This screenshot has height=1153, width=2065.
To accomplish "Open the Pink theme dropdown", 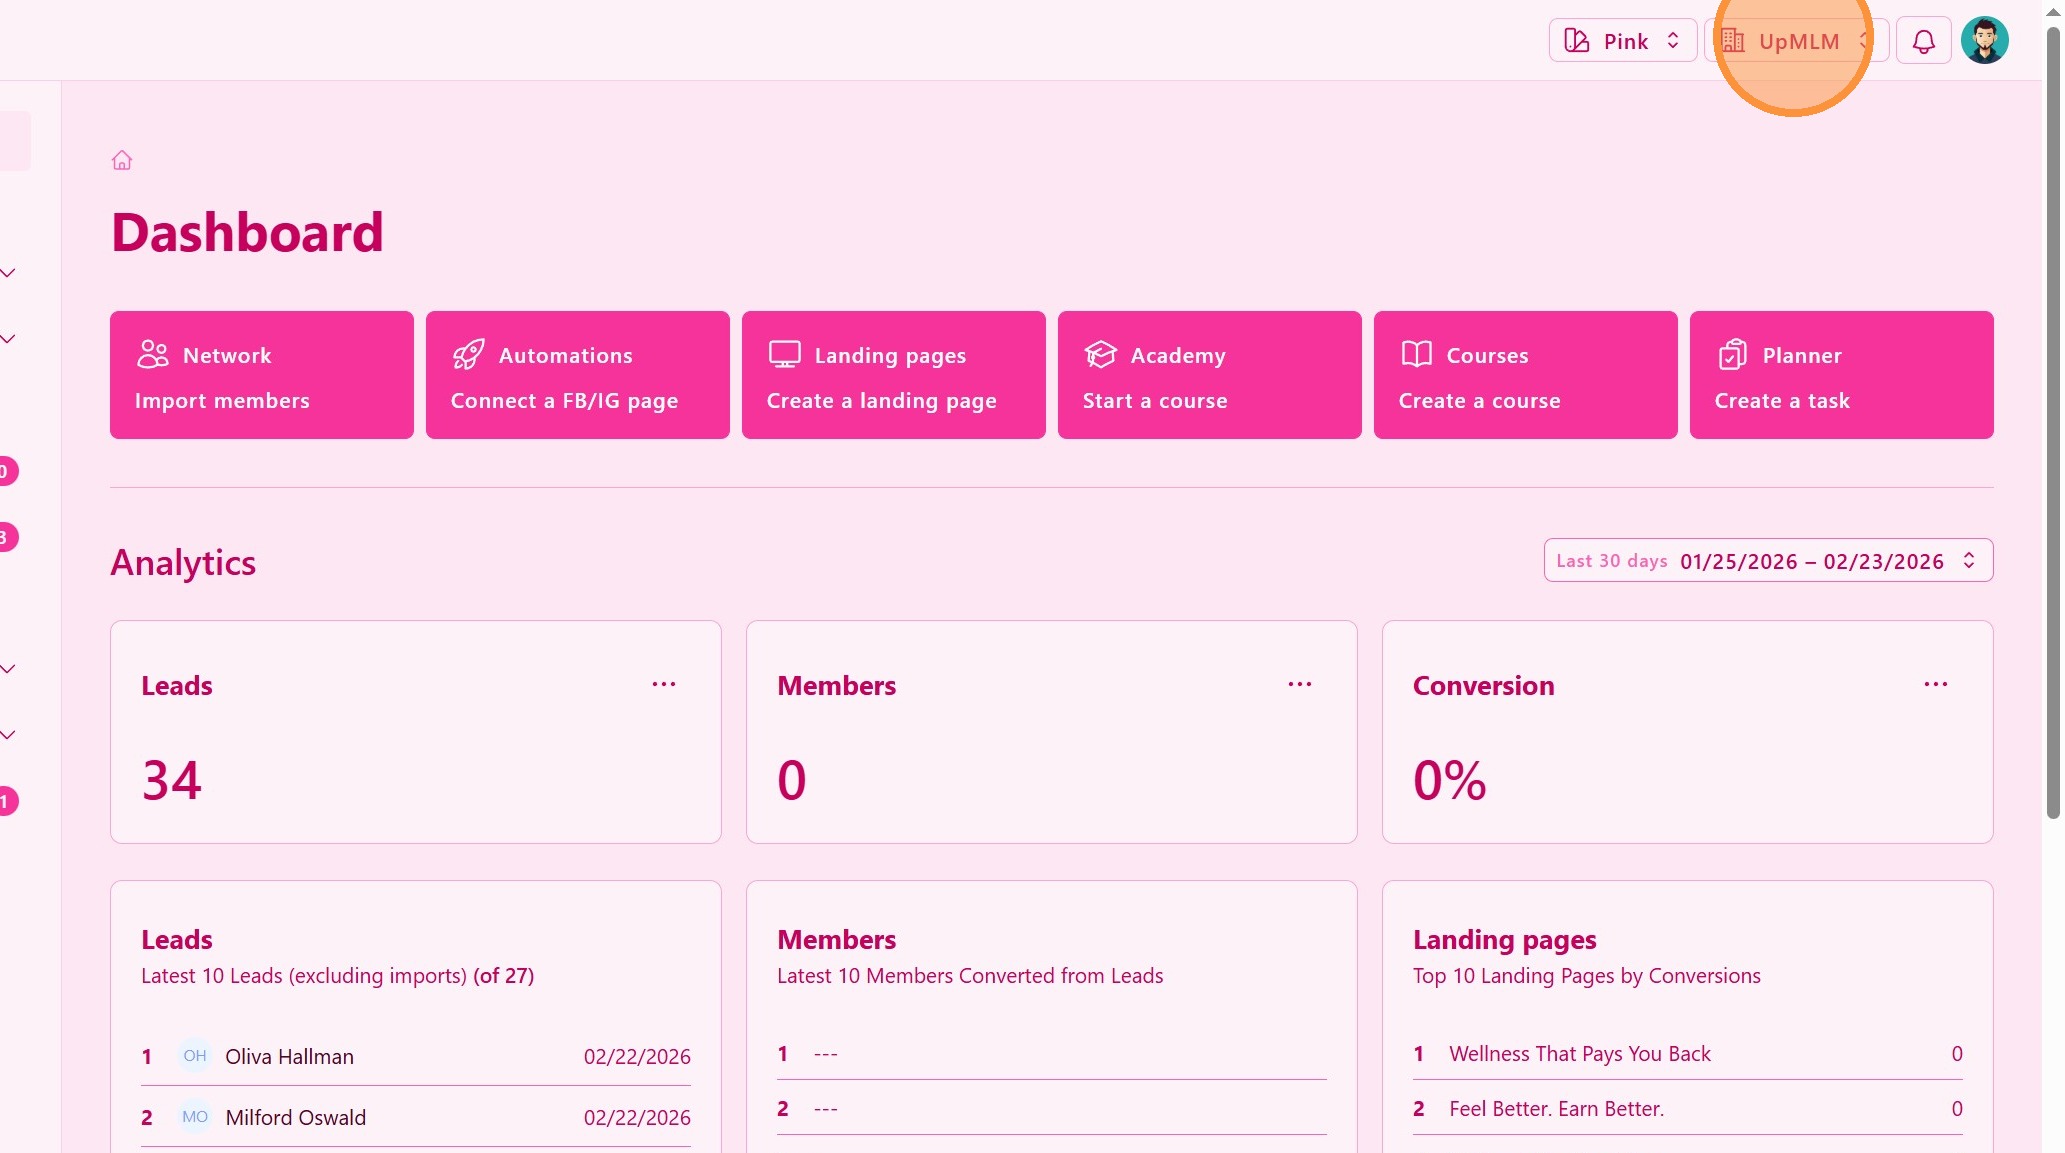I will click(1622, 41).
